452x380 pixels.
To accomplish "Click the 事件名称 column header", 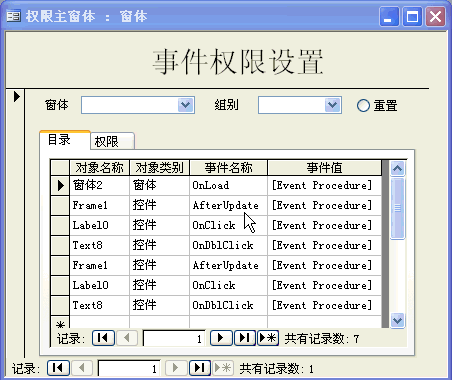I will coord(228,168).
